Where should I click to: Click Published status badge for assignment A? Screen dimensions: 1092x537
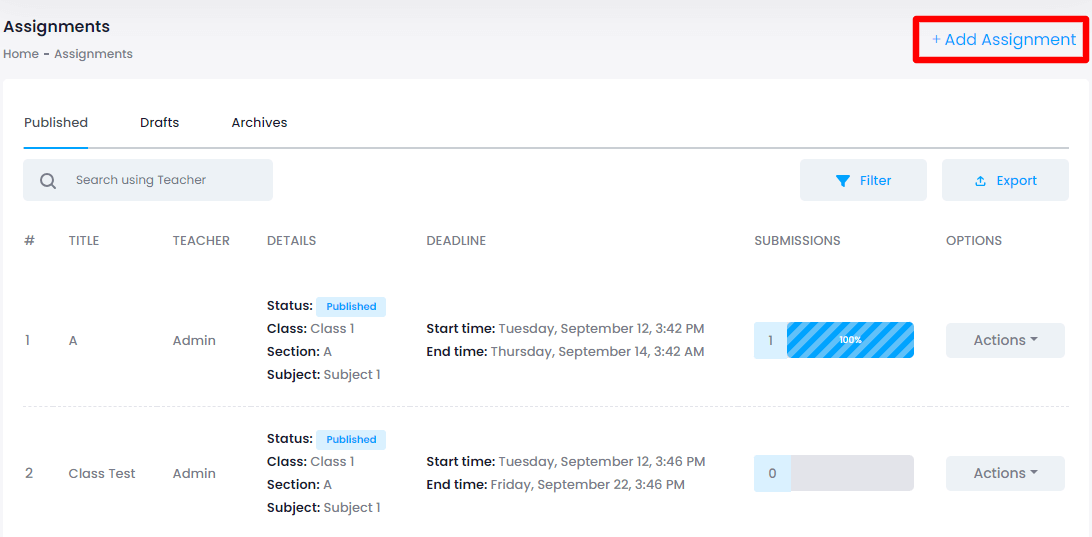pyautogui.click(x=351, y=307)
